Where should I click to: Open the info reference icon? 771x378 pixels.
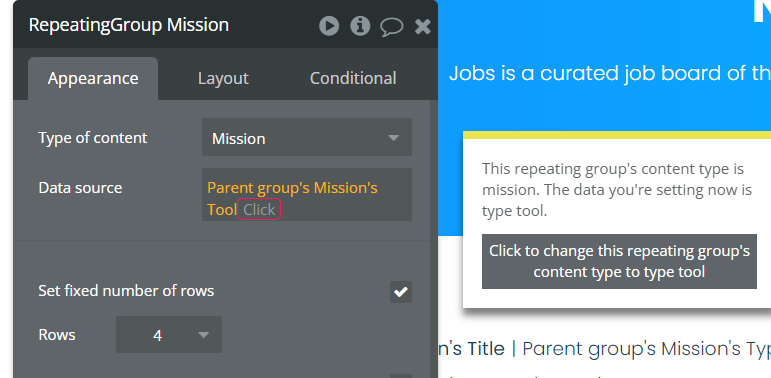pos(360,26)
